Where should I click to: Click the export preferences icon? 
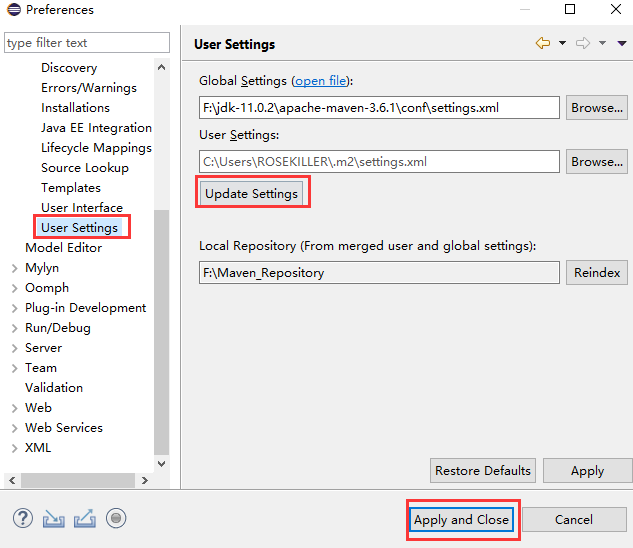pyautogui.click(x=85, y=519)
